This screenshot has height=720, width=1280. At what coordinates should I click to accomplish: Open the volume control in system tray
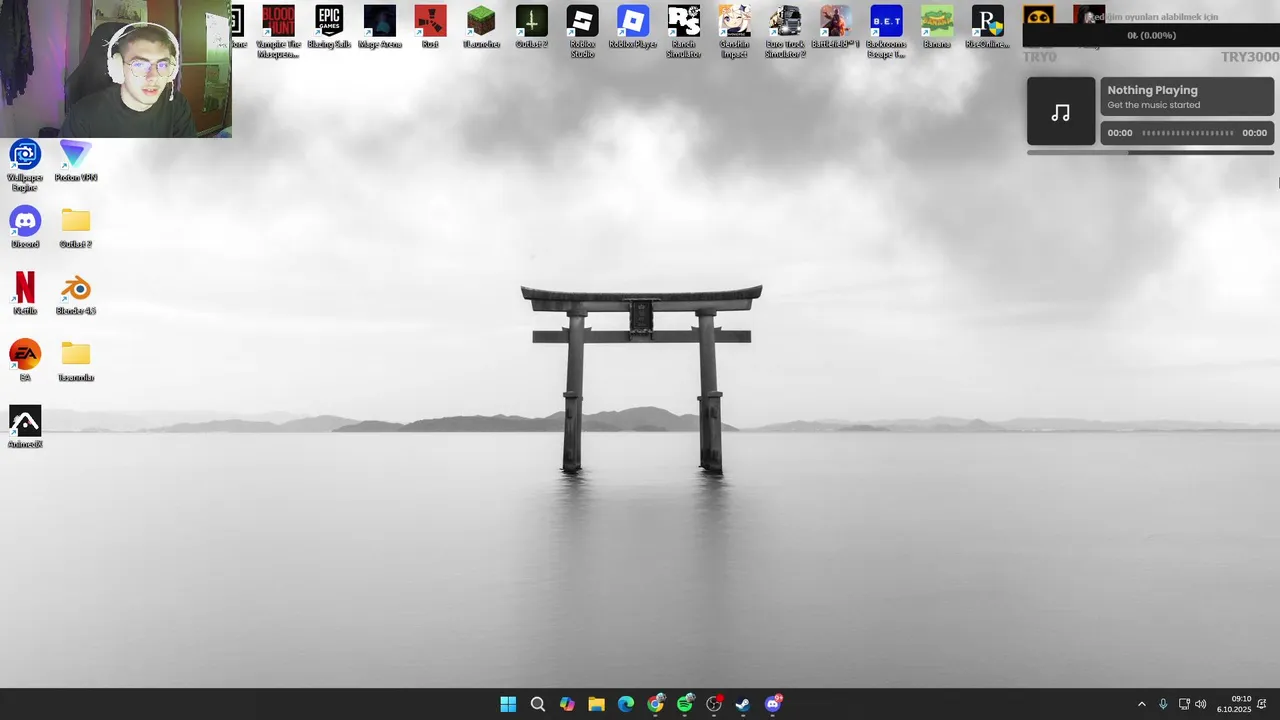pyautogui.click(x=1201, y=704)
